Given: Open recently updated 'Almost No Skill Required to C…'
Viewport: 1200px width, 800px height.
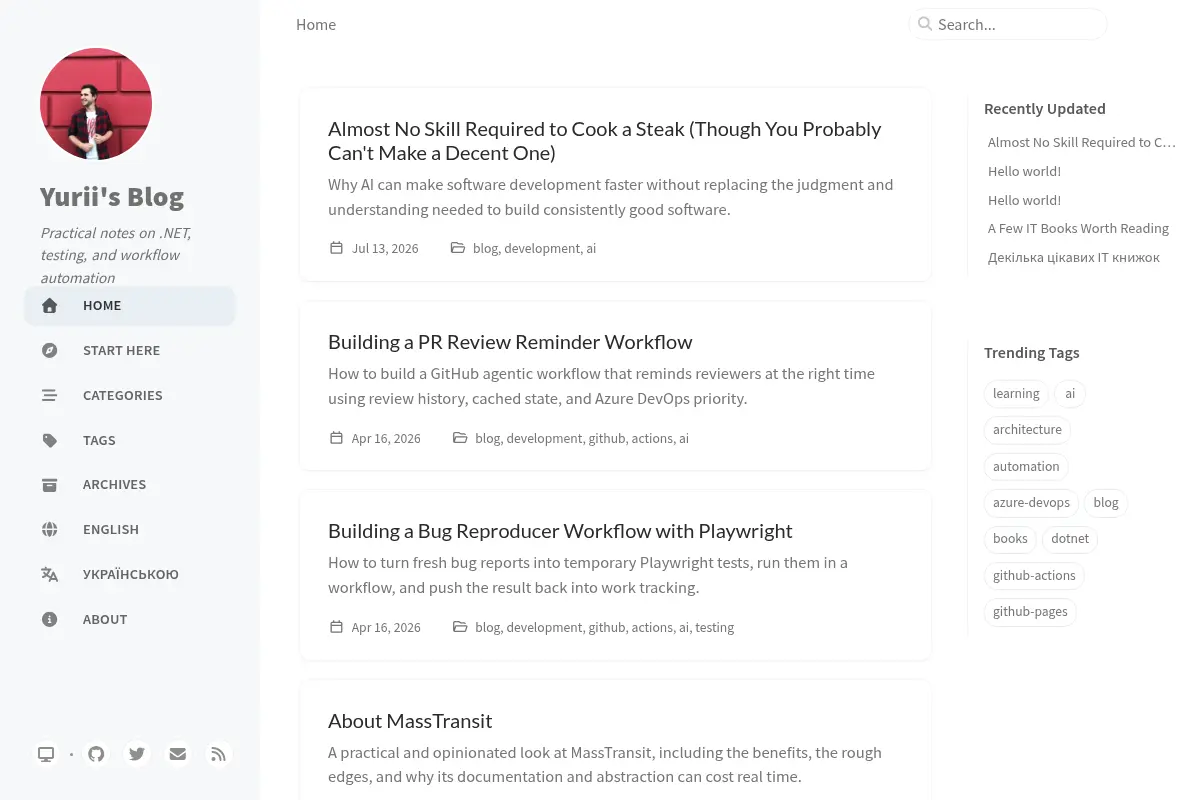Looking at the screenshot, I should pos(1082,142).
